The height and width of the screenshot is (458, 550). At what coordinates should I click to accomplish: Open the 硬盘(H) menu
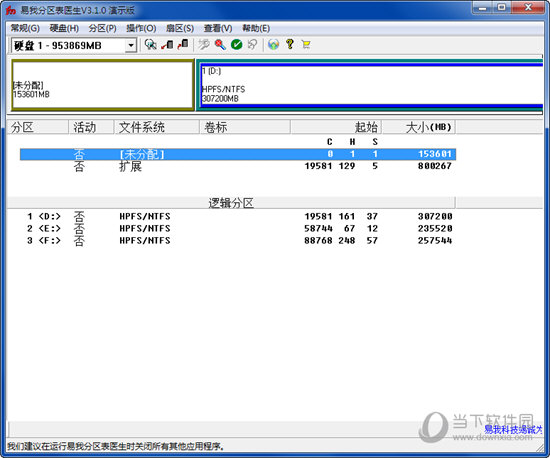(64, 28)
